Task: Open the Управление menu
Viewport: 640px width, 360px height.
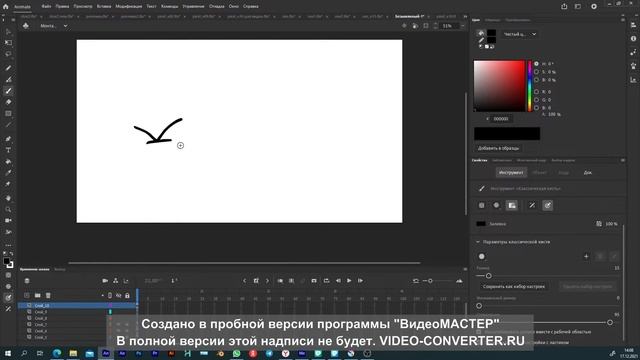Action: tap(193, 7)
